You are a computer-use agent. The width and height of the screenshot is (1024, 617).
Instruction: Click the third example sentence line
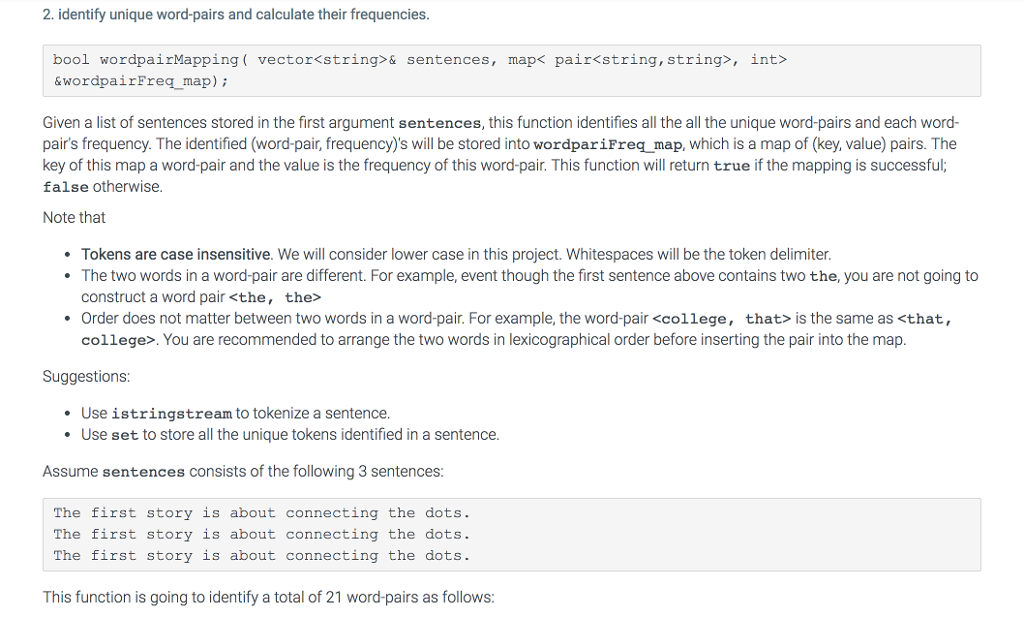261,556
